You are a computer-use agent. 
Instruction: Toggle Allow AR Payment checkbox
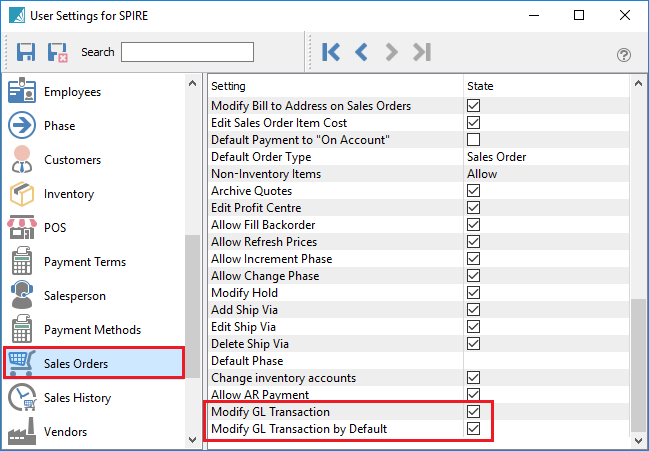[x=474, y=394]
